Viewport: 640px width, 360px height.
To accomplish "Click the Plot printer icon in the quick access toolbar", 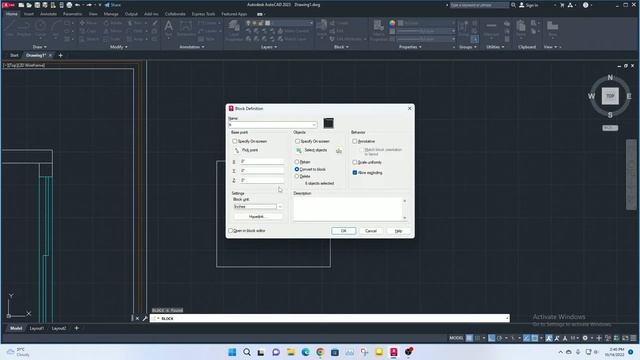I will [69, 5].
